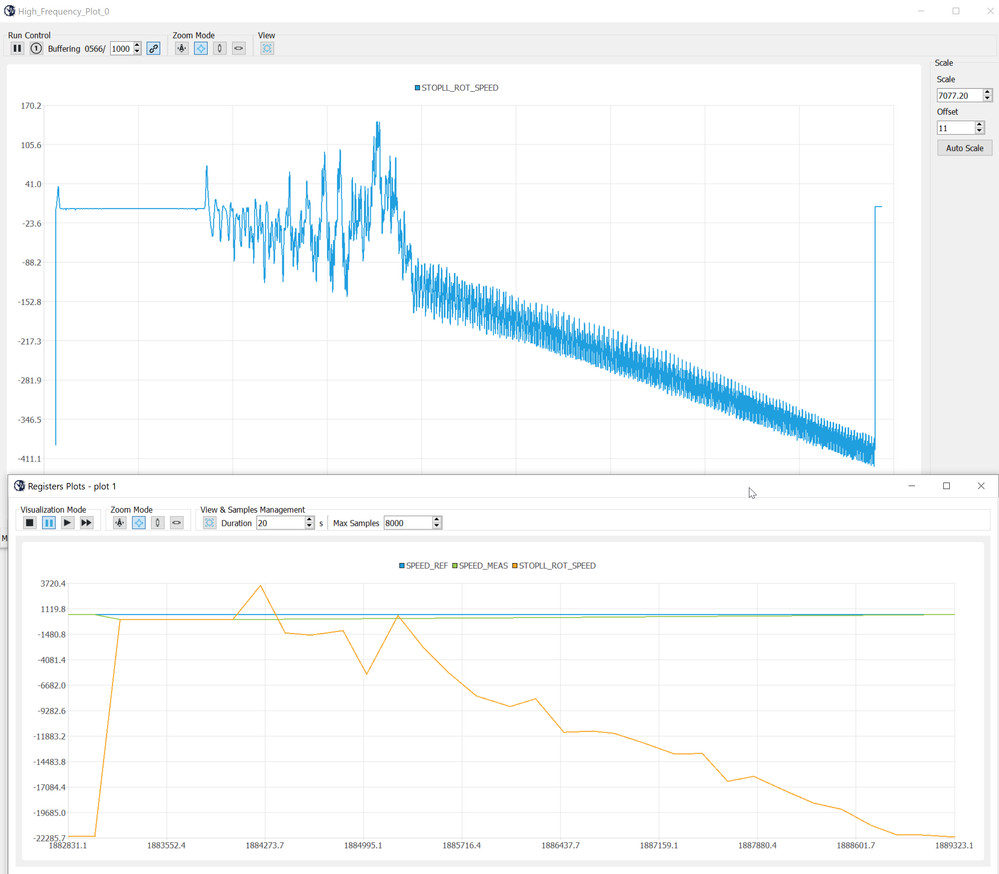Select horizontal zoom mode in High Frequency Plot
Image resolution: width=999 pixels, height=874 pixels.
239,48
